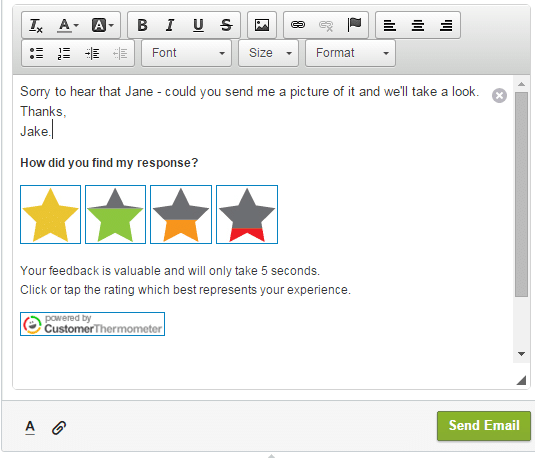Center align the text
Image resolution: width=535 pixels, height=458 pixels.
click(x=418, y=25)
